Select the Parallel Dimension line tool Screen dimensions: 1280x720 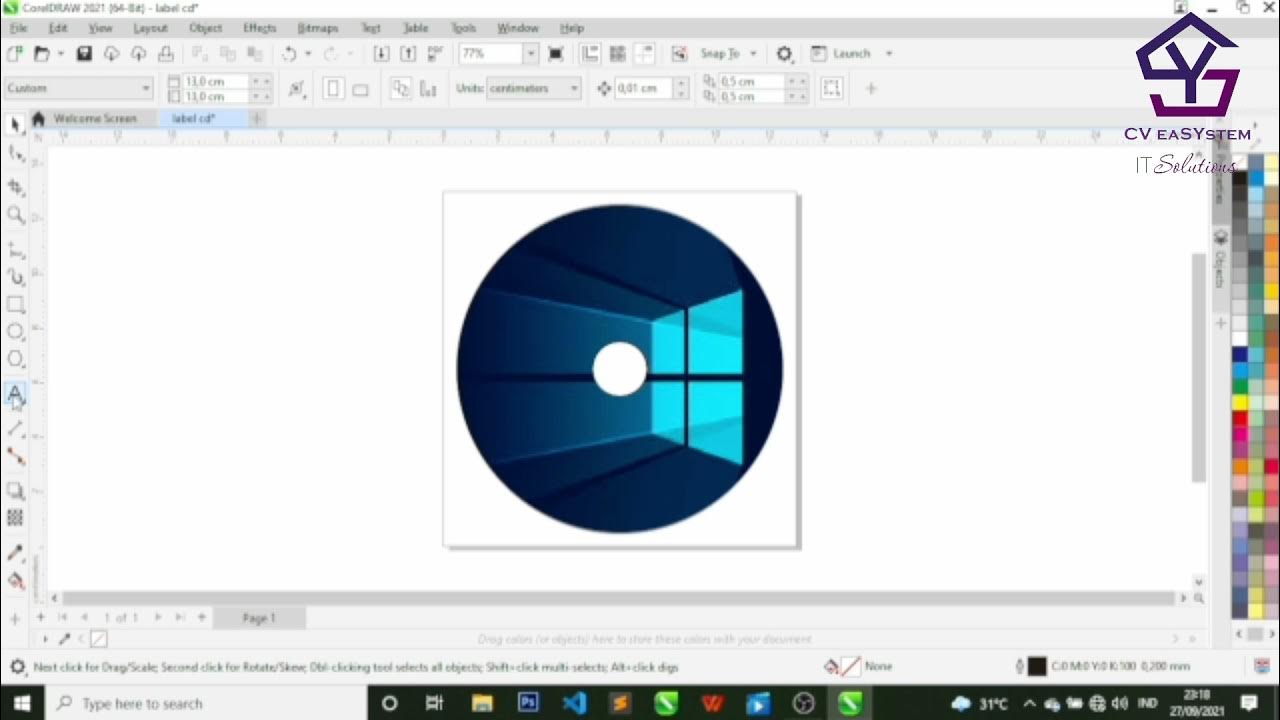[x=15, y=428]
